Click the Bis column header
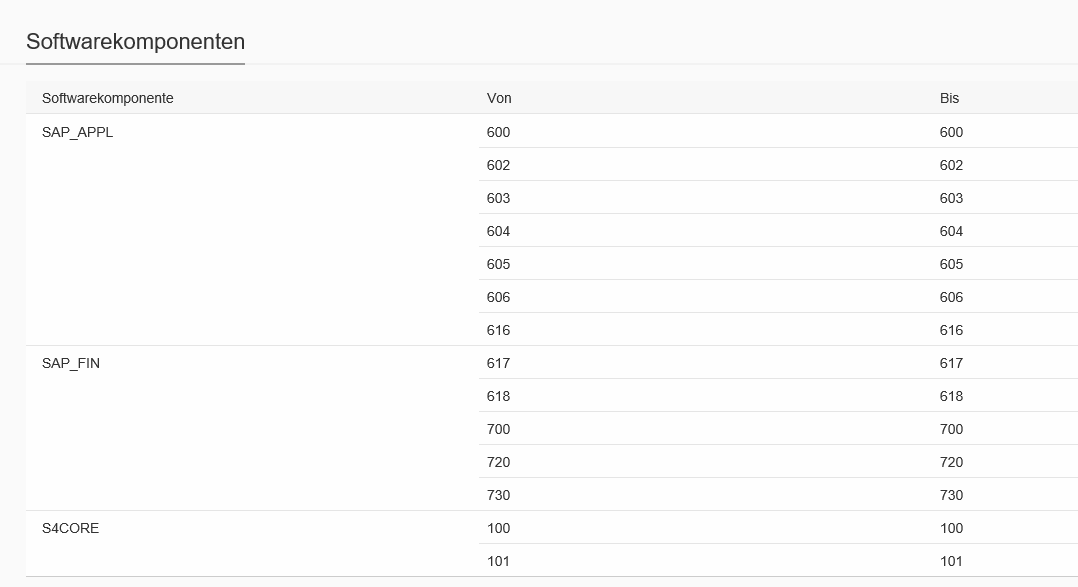This screenshot has height=587, width=1078. coord(949,98)
